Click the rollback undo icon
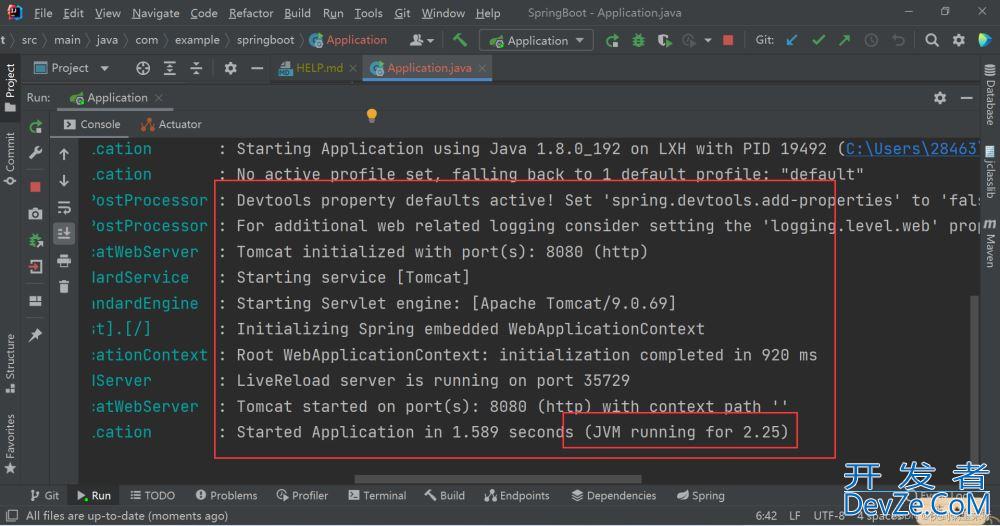The width and height of the screenshot is (1000, 526). [898, 41]
